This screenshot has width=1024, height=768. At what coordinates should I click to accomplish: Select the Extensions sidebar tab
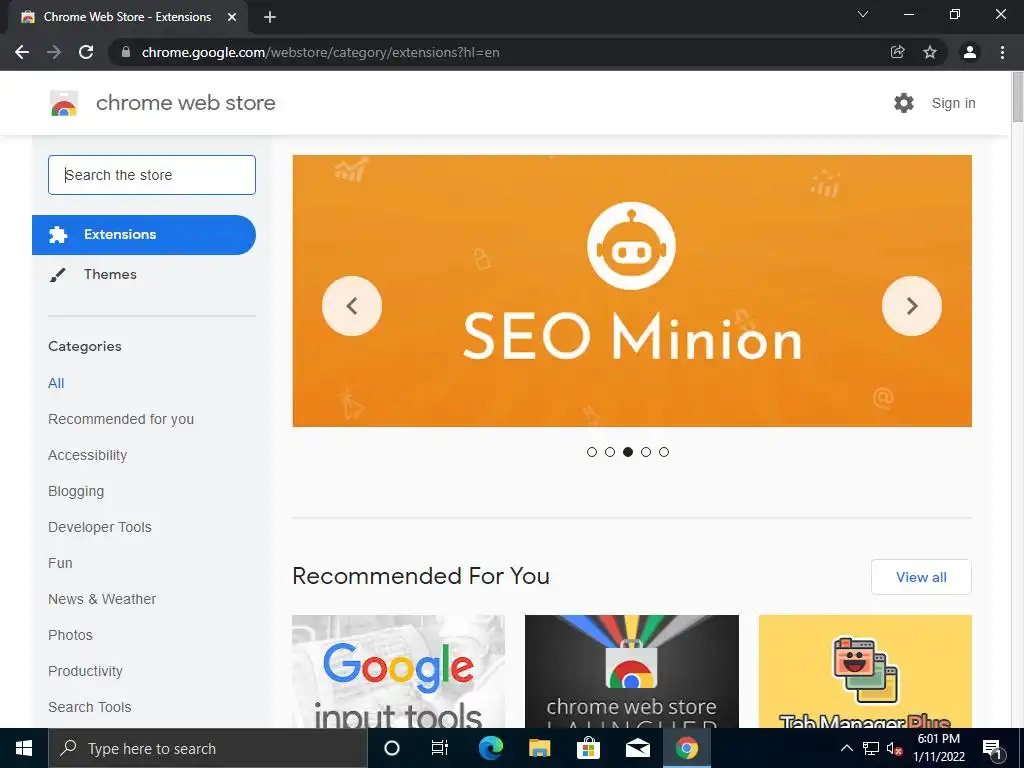tap(144, 235)
